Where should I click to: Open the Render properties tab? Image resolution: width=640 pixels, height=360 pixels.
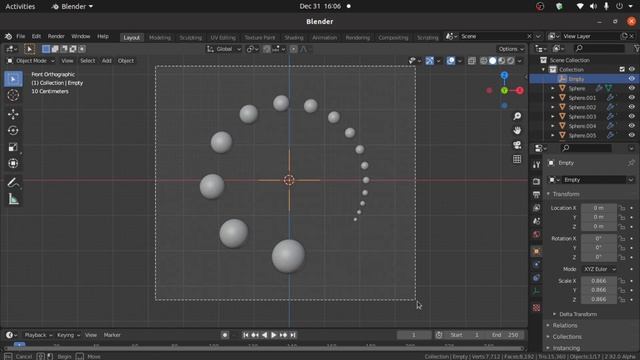(536, 181)
